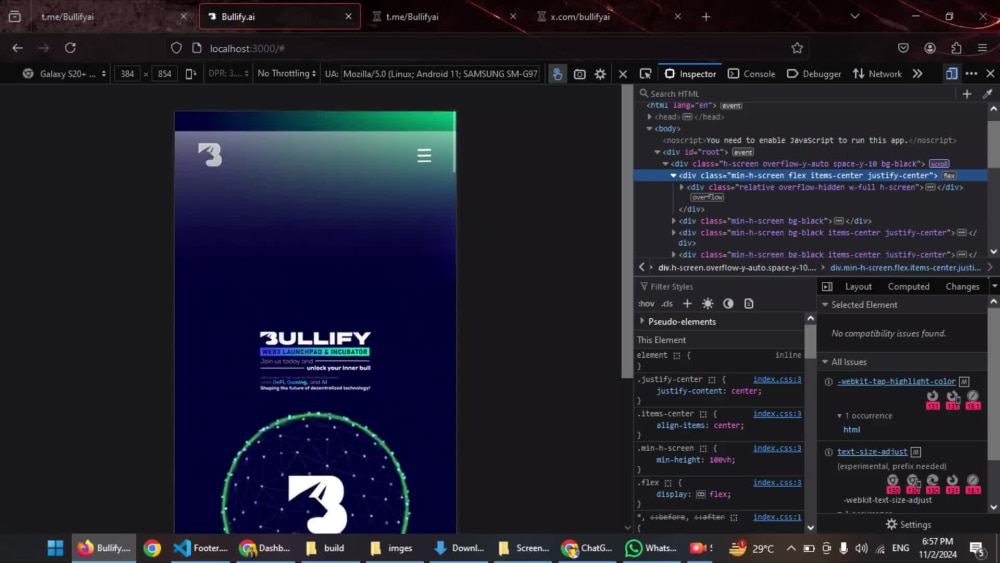
Task: Toggle .cls class panel
Action: point(667,303)
